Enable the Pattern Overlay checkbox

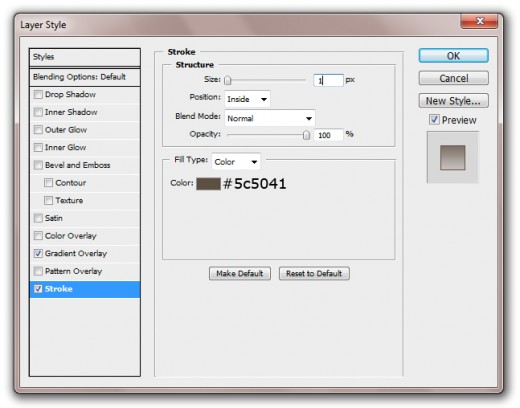pos(38,271)
